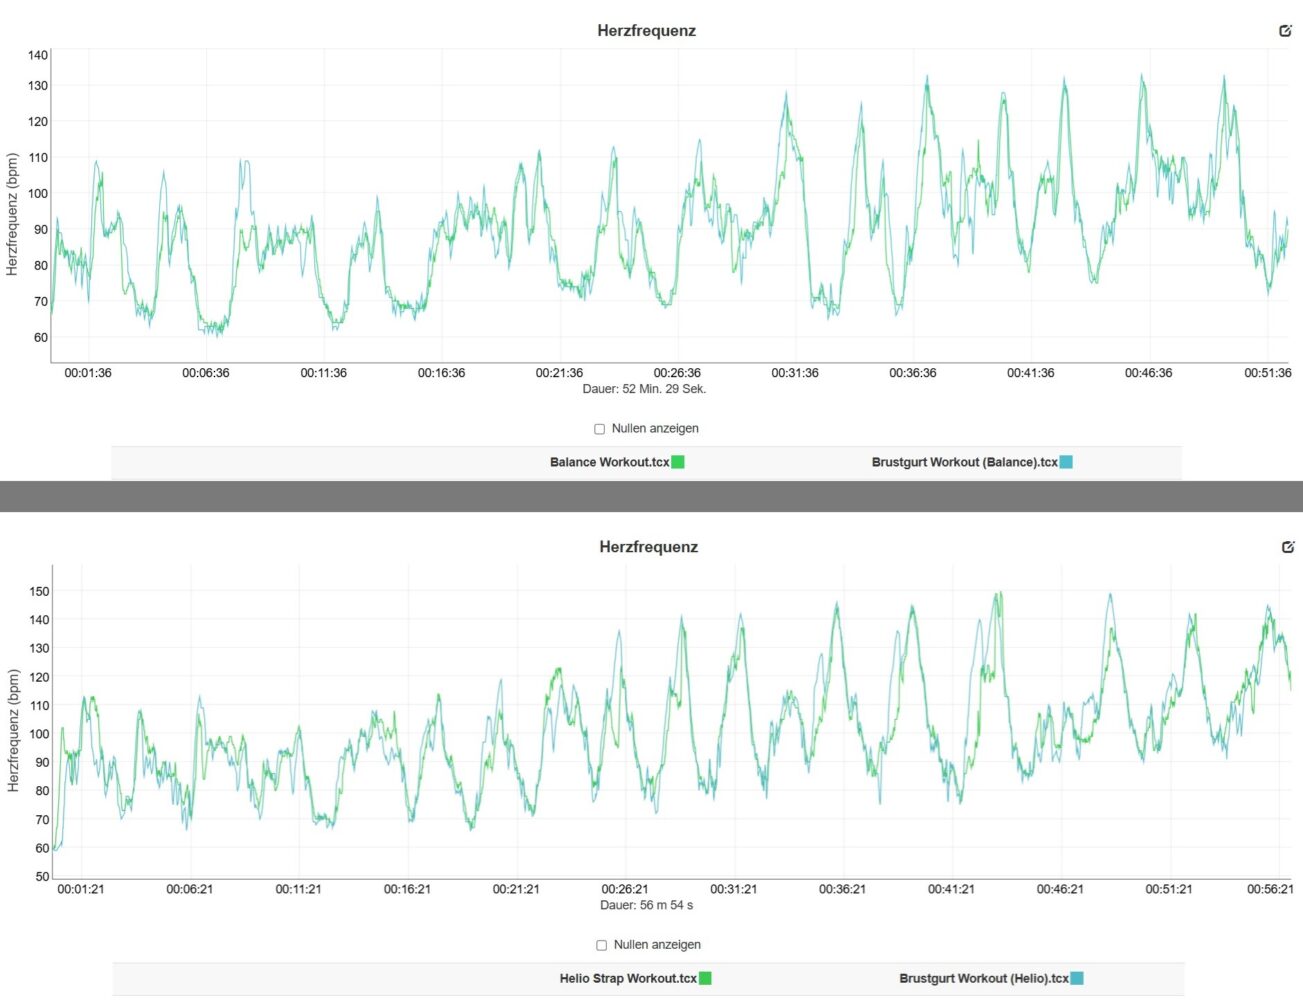Tick 'Nullen anzeigen' checkbox under the bottom chart
Viewport: 1303px width, 1000px height.
click(602, 945)
